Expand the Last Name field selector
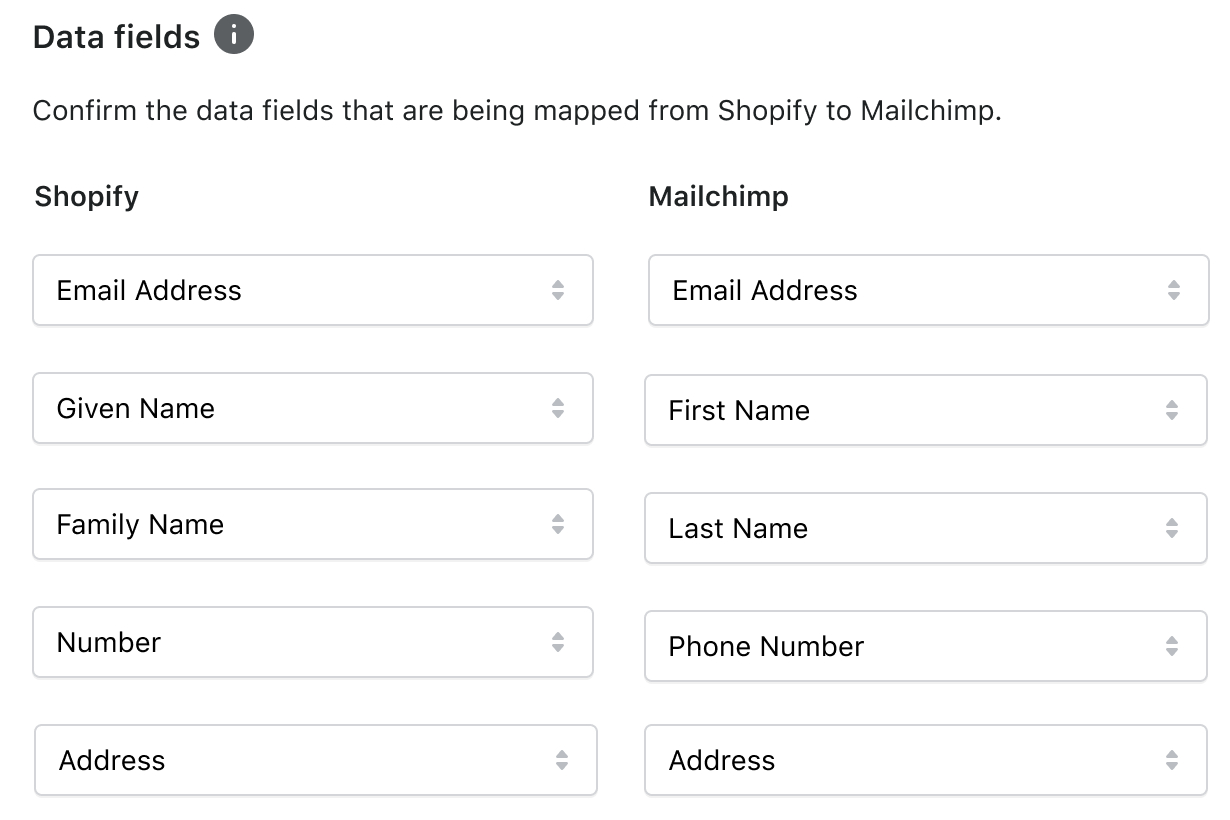The height and width of the screenshot is (820, 1230). [926, 528]
